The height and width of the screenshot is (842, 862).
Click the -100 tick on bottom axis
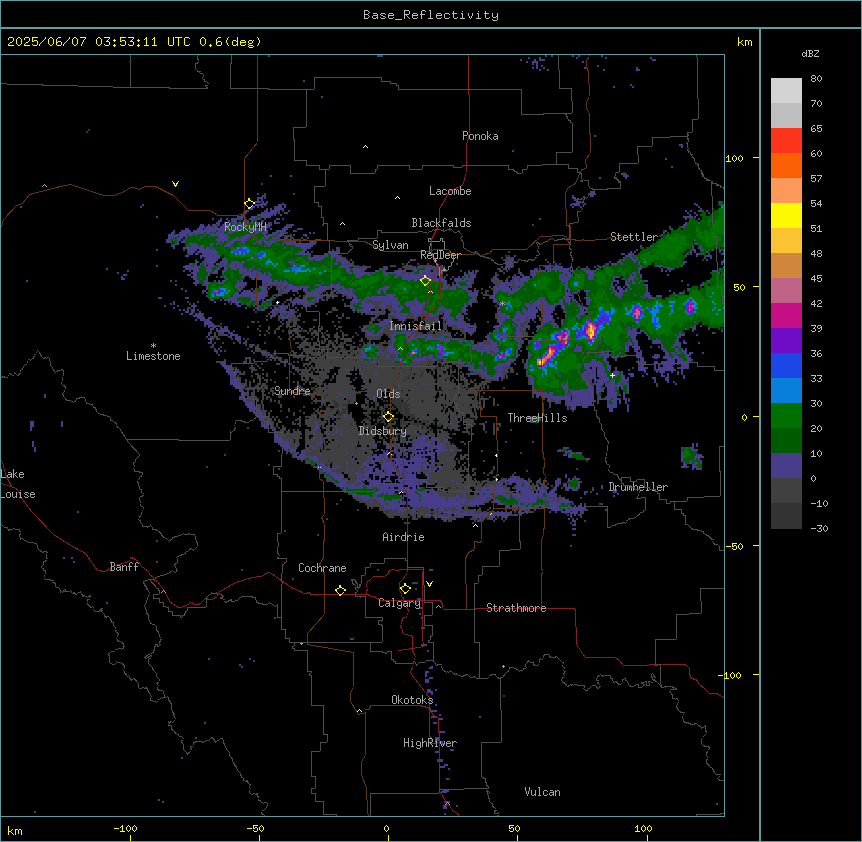[x=125, y=828]
